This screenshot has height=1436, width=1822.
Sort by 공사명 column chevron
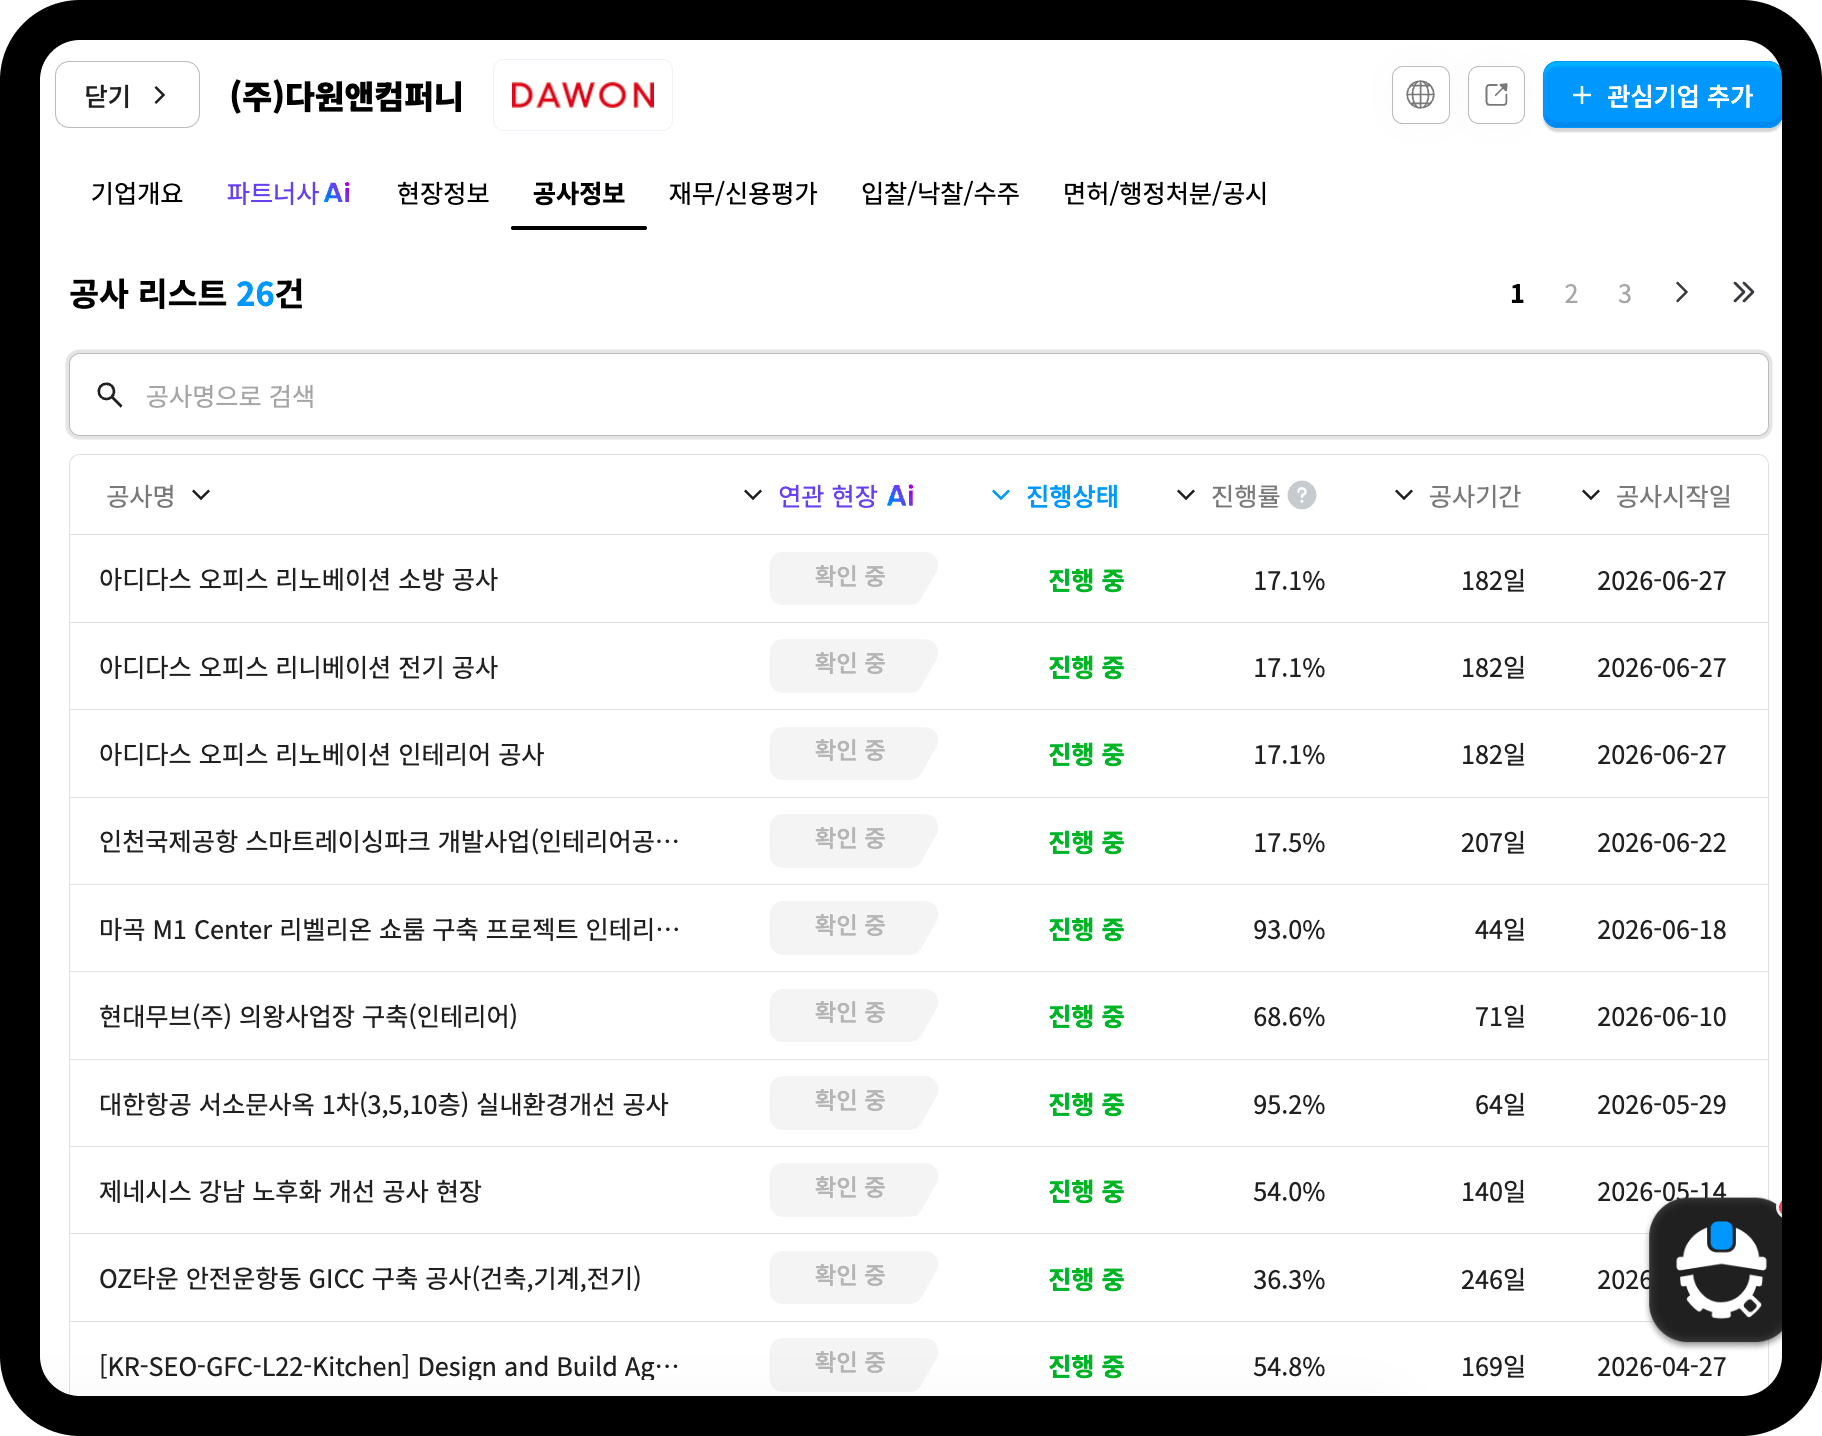201,495
